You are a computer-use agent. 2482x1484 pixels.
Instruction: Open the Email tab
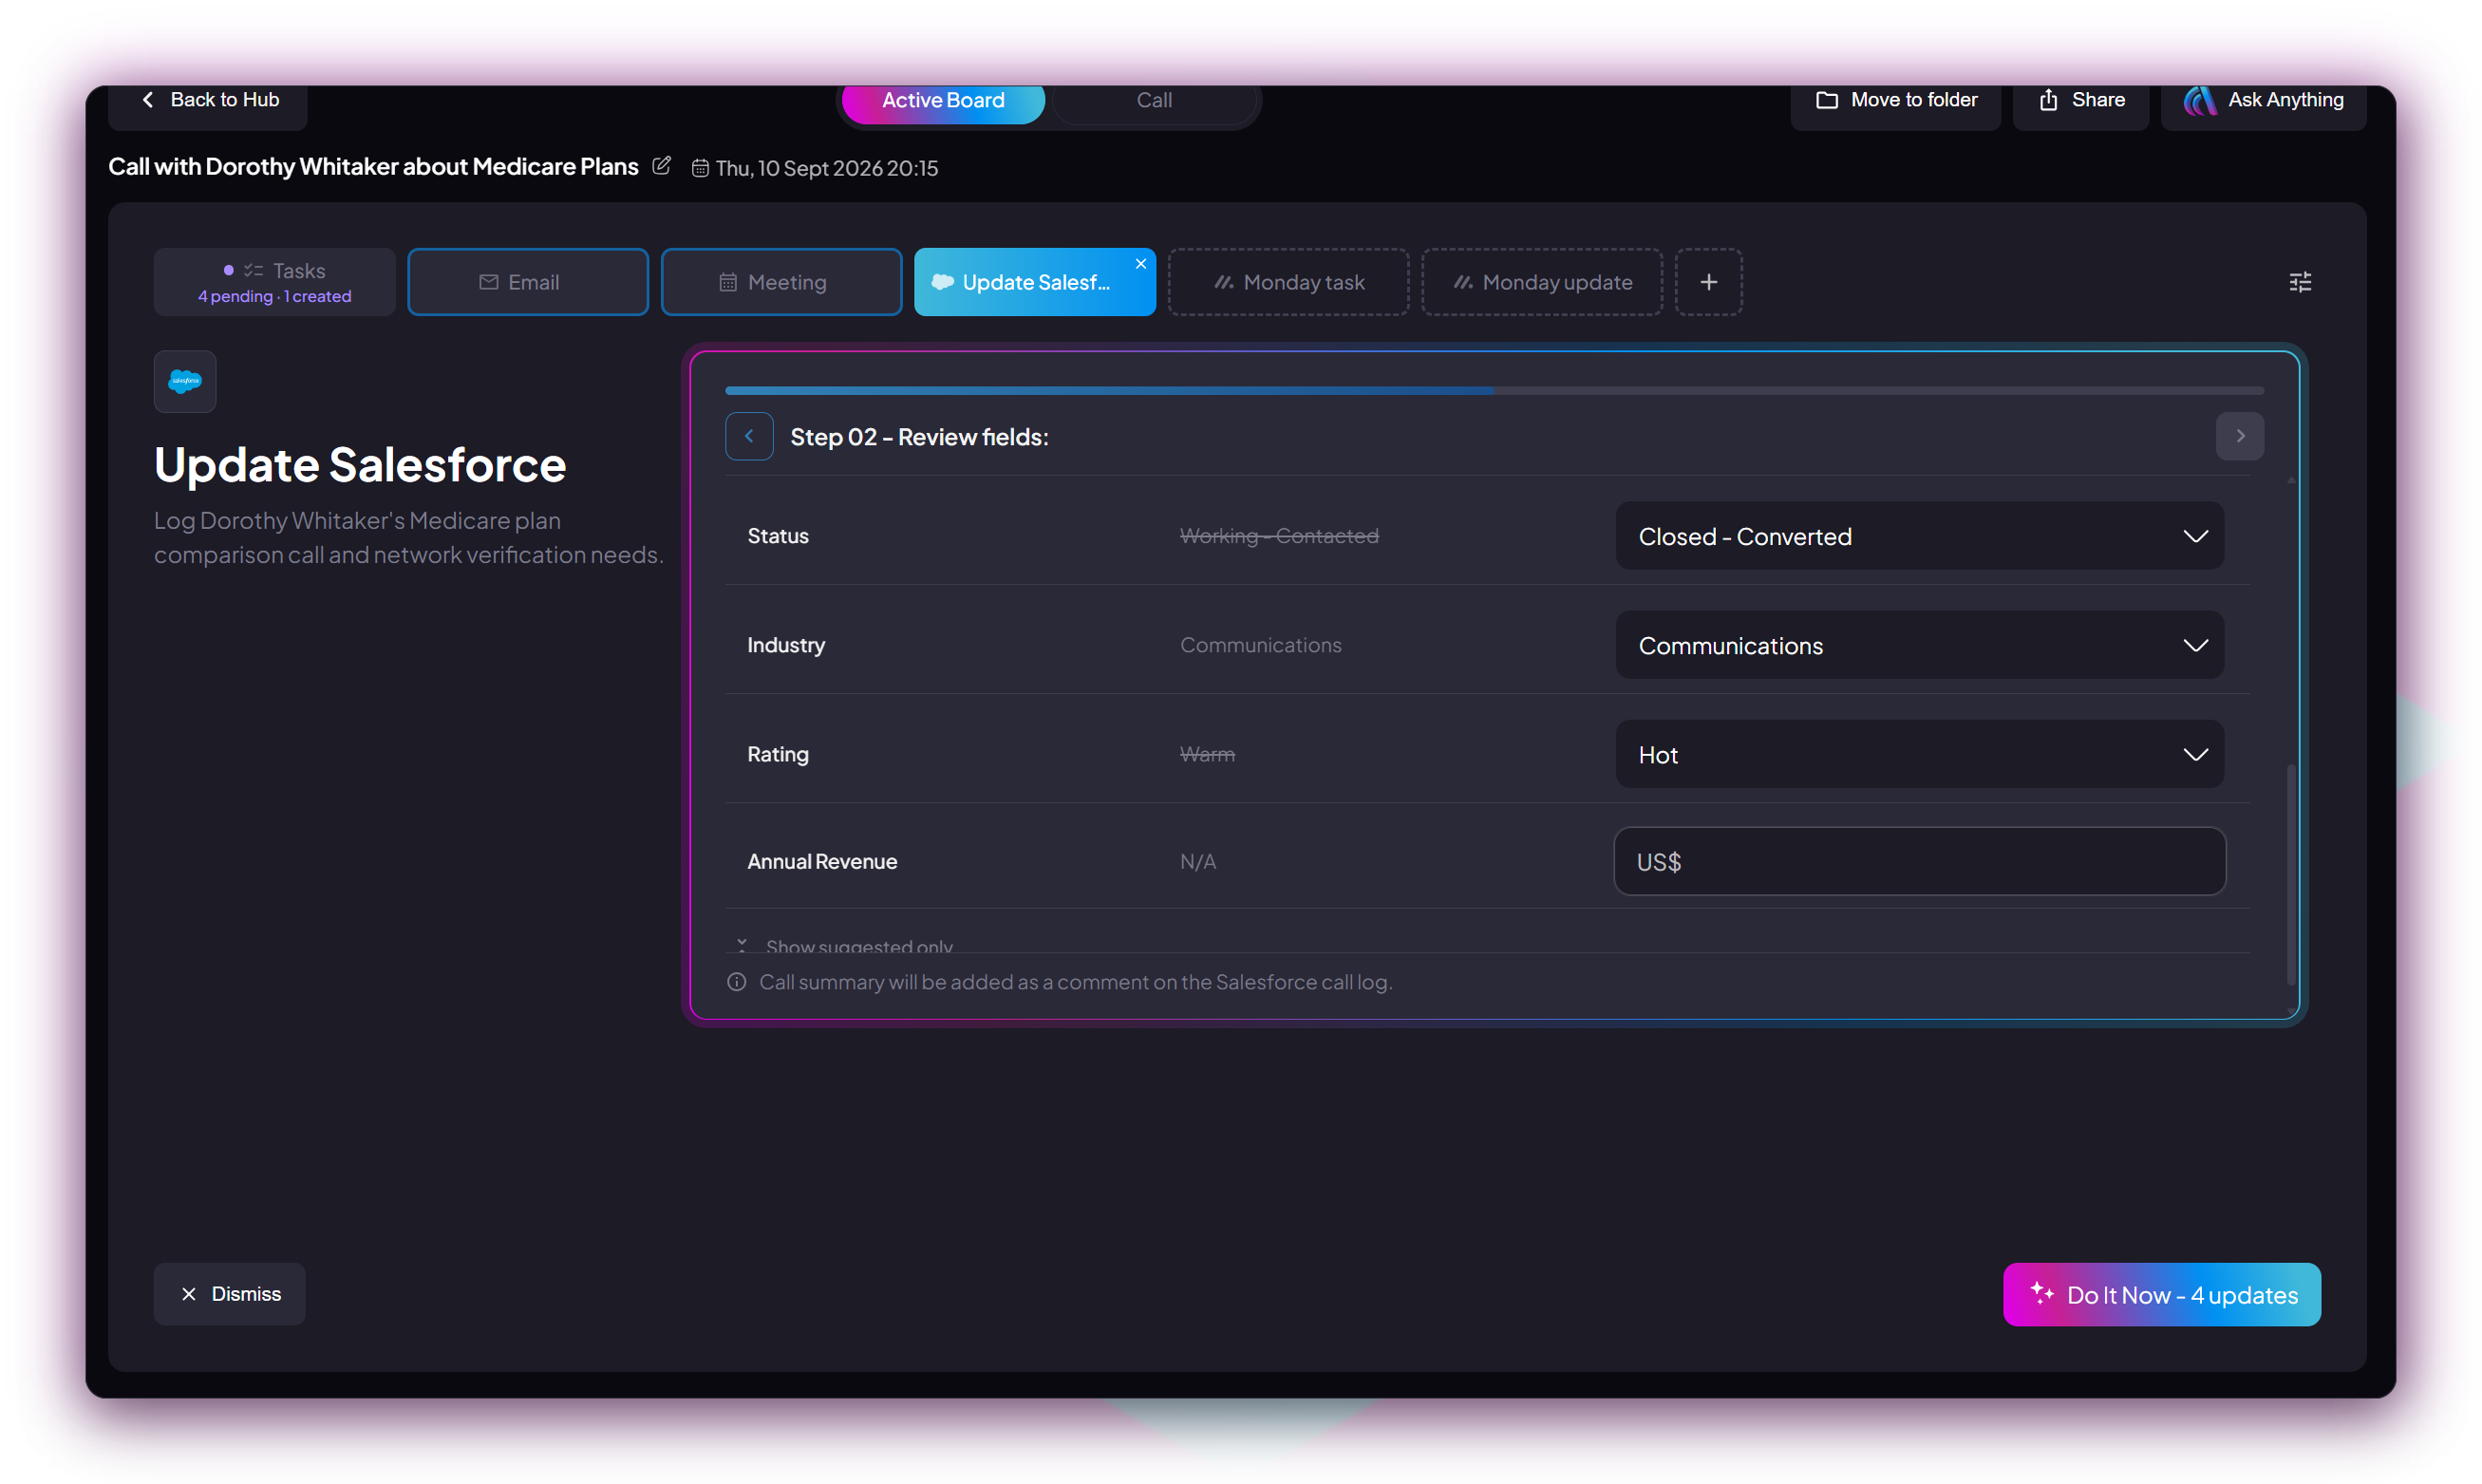pos(528,282)
